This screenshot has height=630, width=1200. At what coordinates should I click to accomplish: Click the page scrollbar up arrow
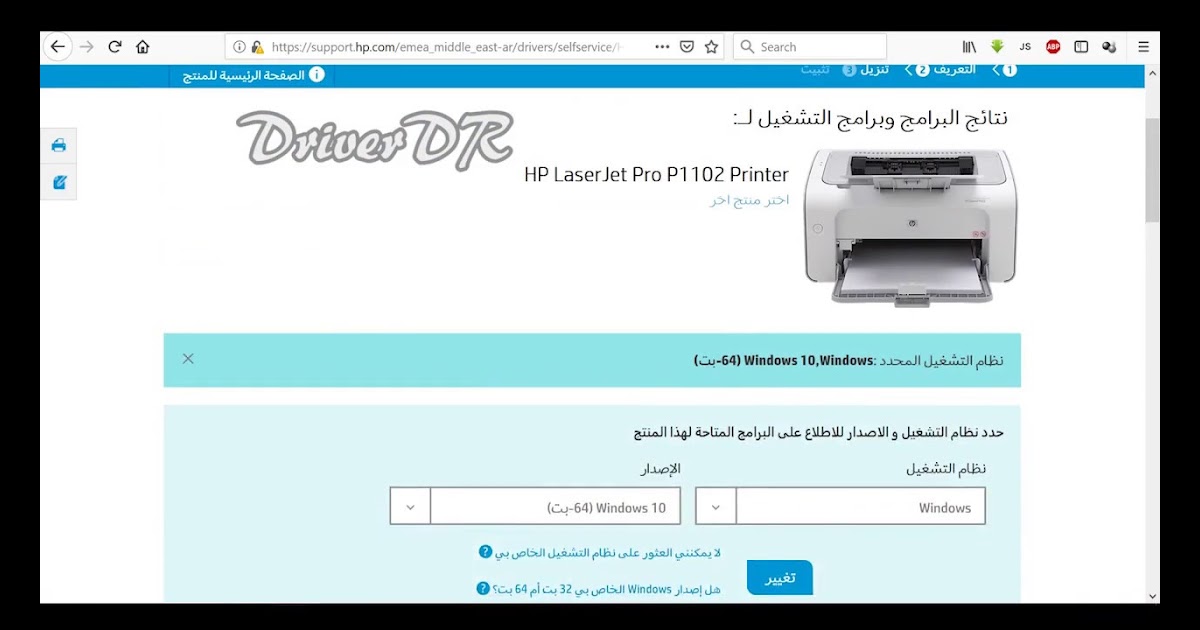pyautogui.click(x=1152, y=74)
